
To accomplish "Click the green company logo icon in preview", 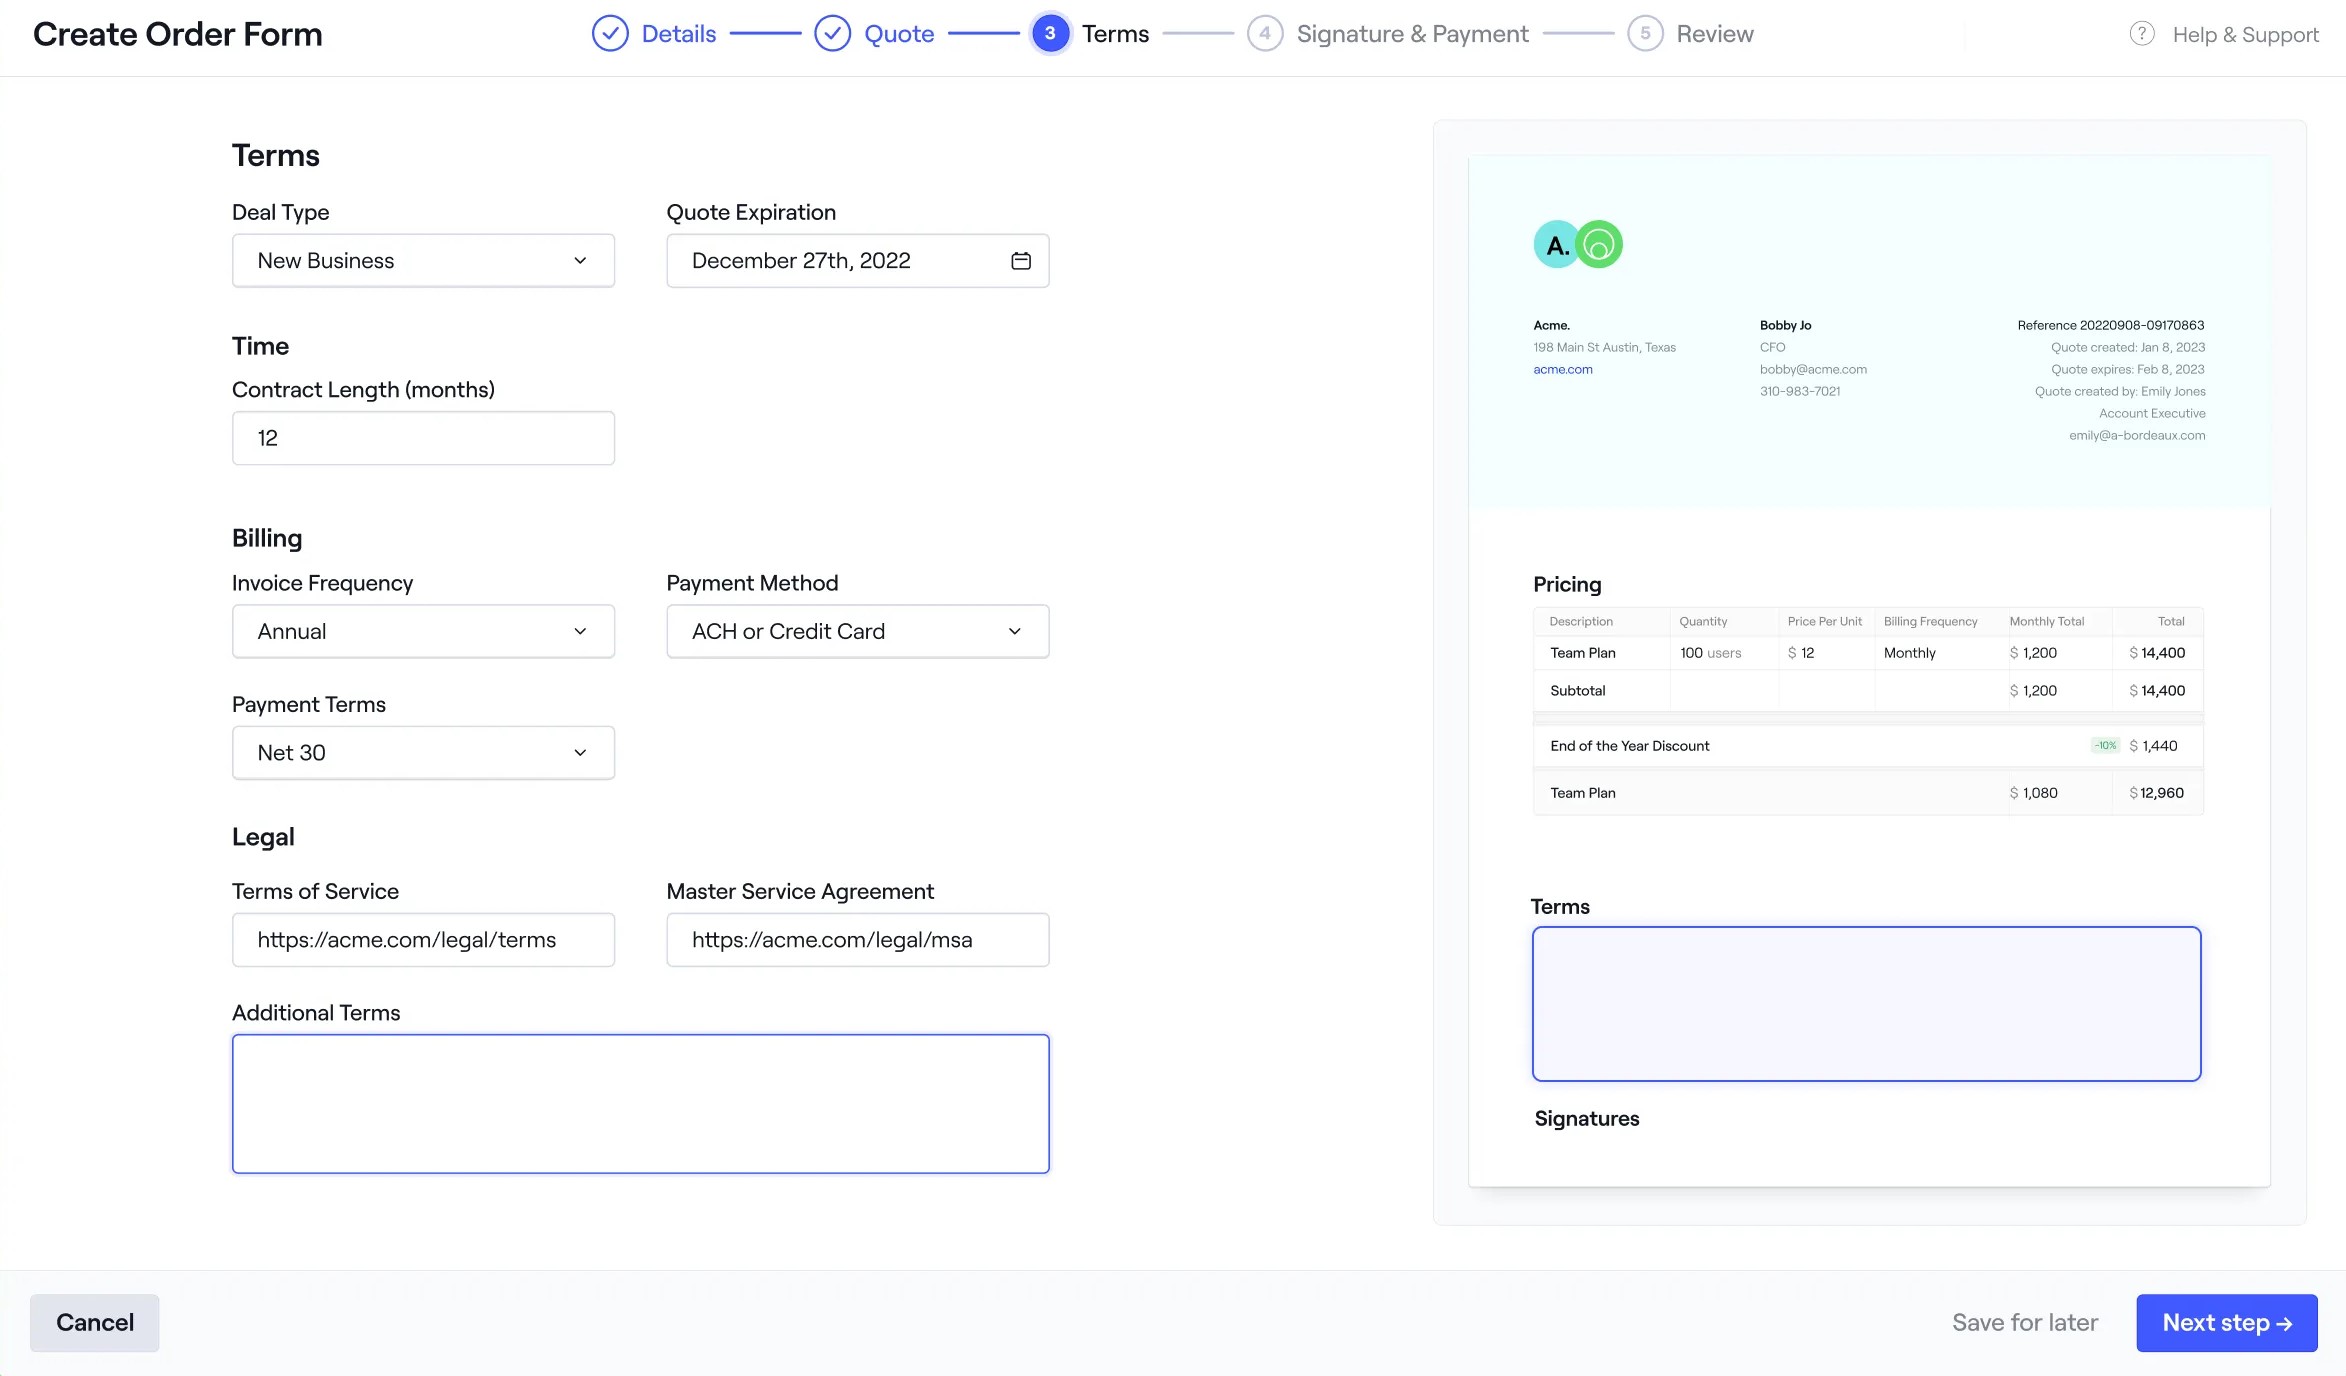I will tap(1600, 244).
